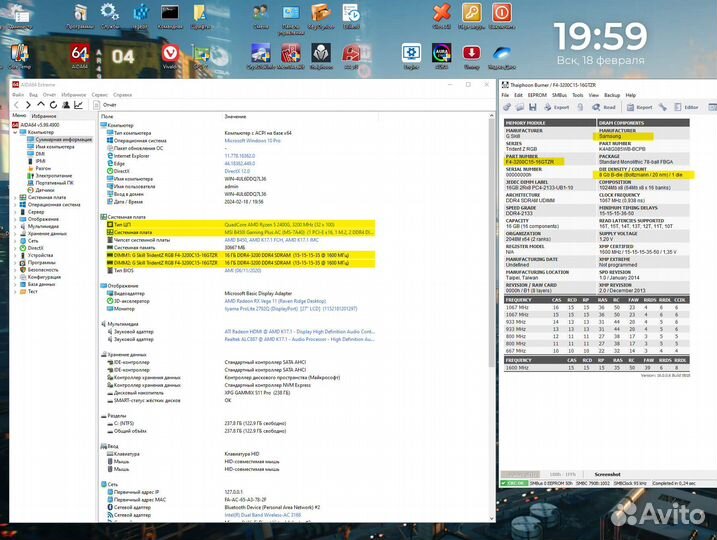Open the red download arrow desktop shortcut
This screenshot has height=540, width=717.
[x=471, y=56]
